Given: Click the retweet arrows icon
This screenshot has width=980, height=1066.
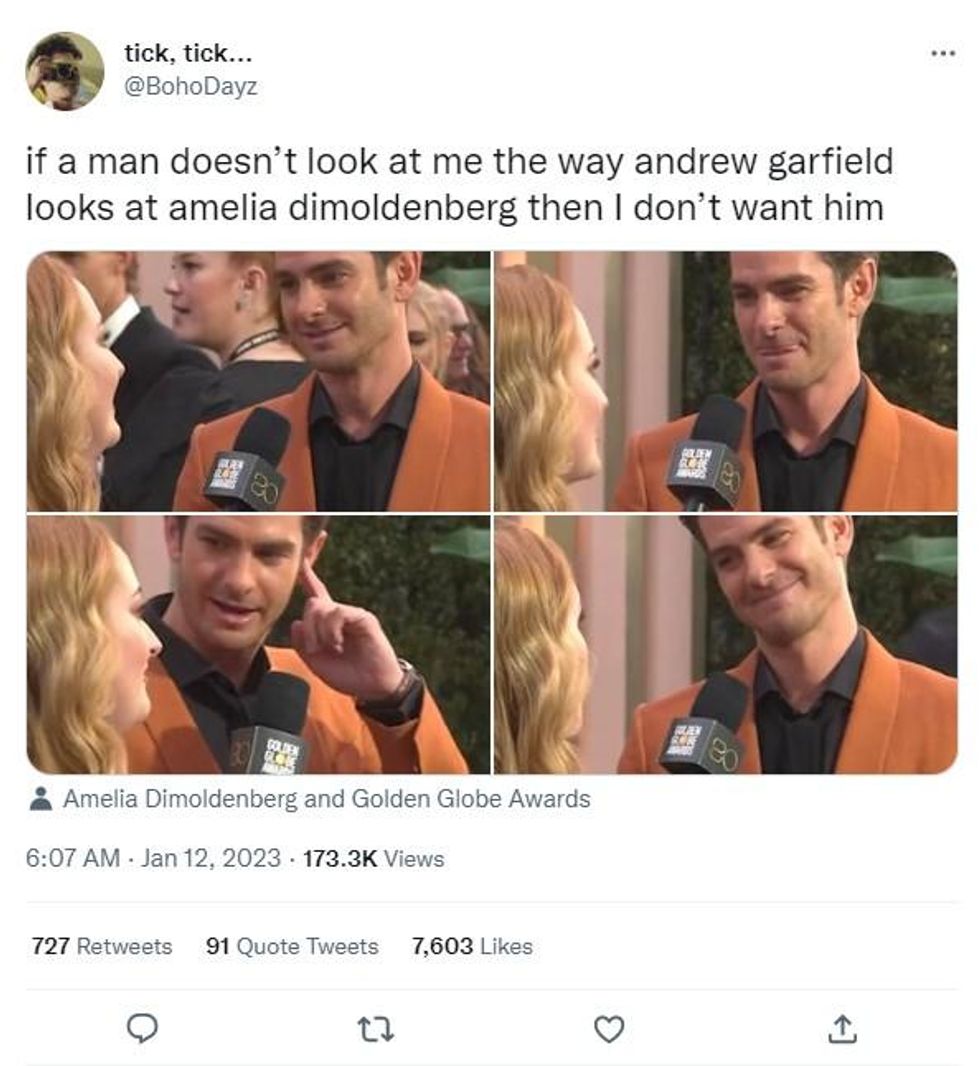Looking at the screenshot, I should click(x=376, y=1029).
